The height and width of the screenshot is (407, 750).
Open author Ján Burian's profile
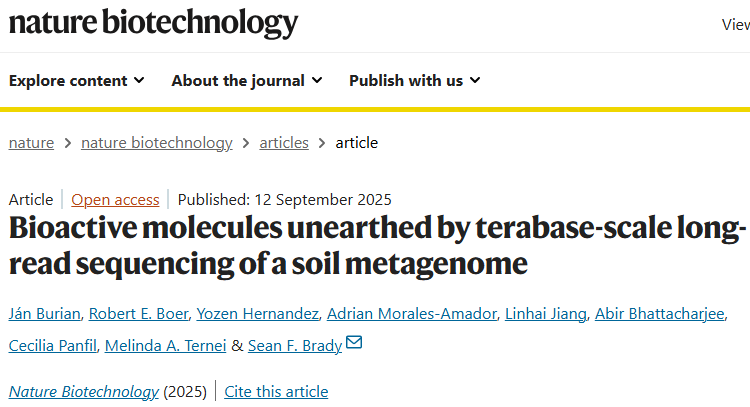42,314
